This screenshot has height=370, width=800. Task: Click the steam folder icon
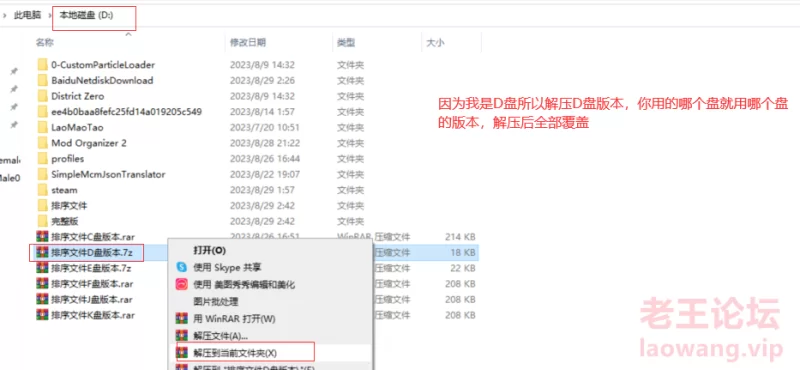point(42,190)
